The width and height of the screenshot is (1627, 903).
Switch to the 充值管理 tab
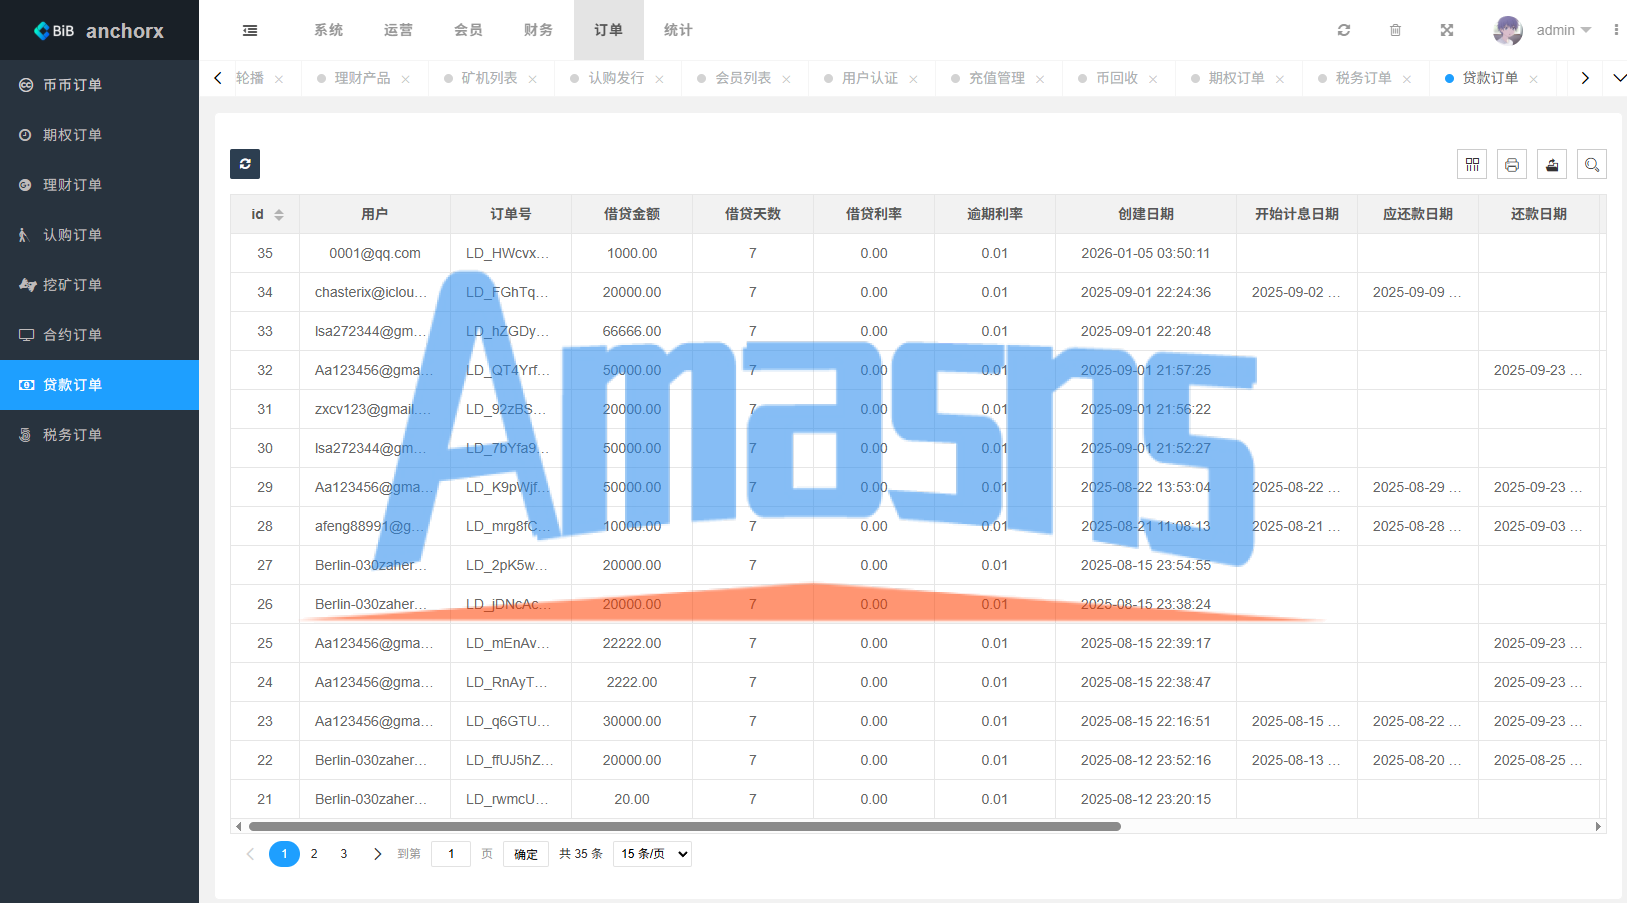997,78
